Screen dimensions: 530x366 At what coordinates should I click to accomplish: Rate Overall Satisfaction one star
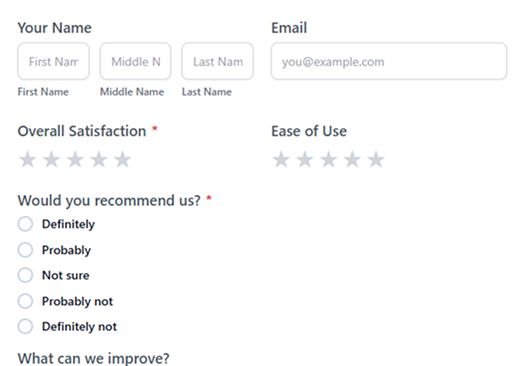tap(28, 159)
